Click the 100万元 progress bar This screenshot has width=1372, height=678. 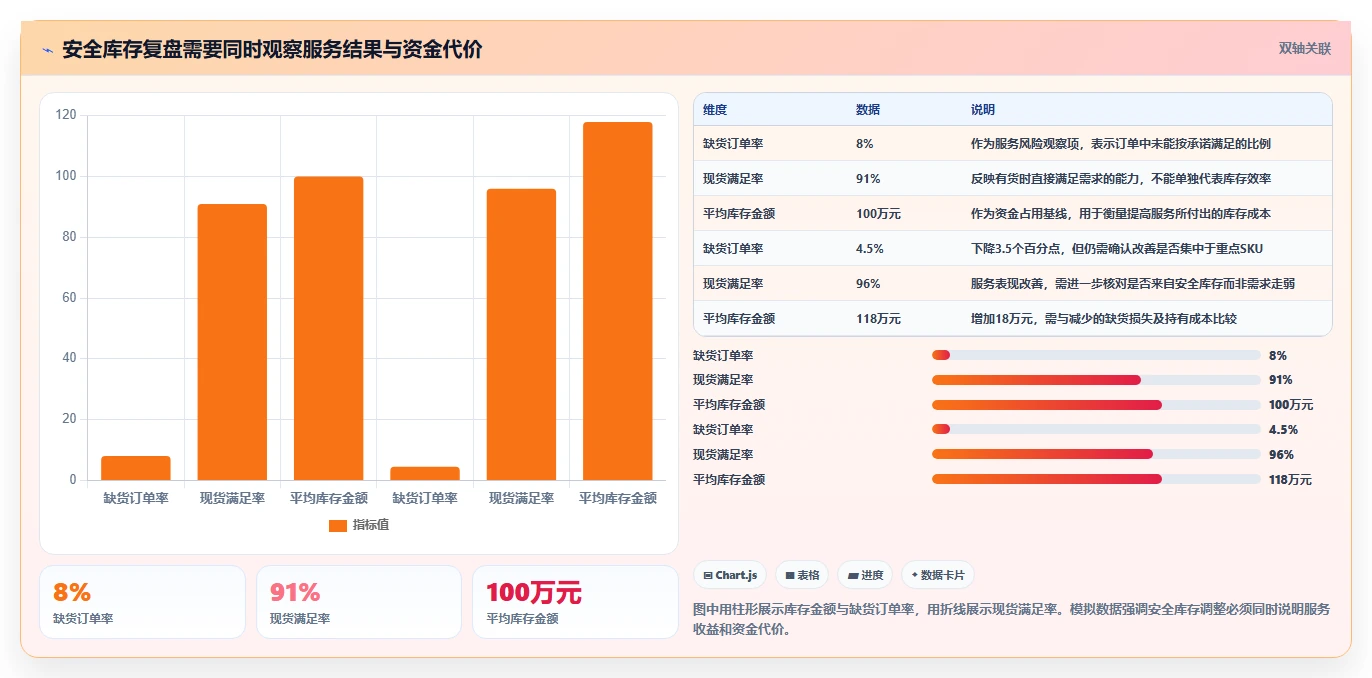point(1096,405)
